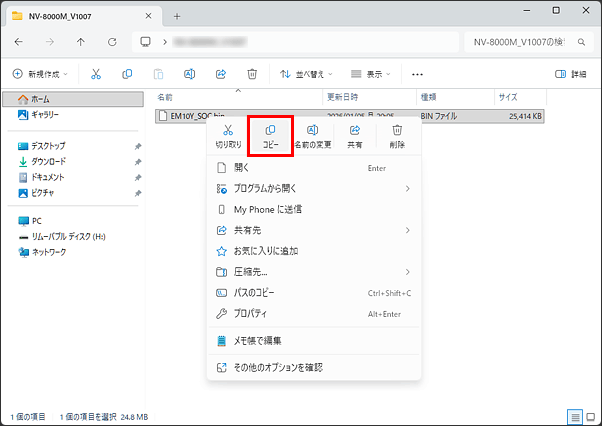Click toolbar Delete trash icon
602x426 pixels.
coord(252,74)
